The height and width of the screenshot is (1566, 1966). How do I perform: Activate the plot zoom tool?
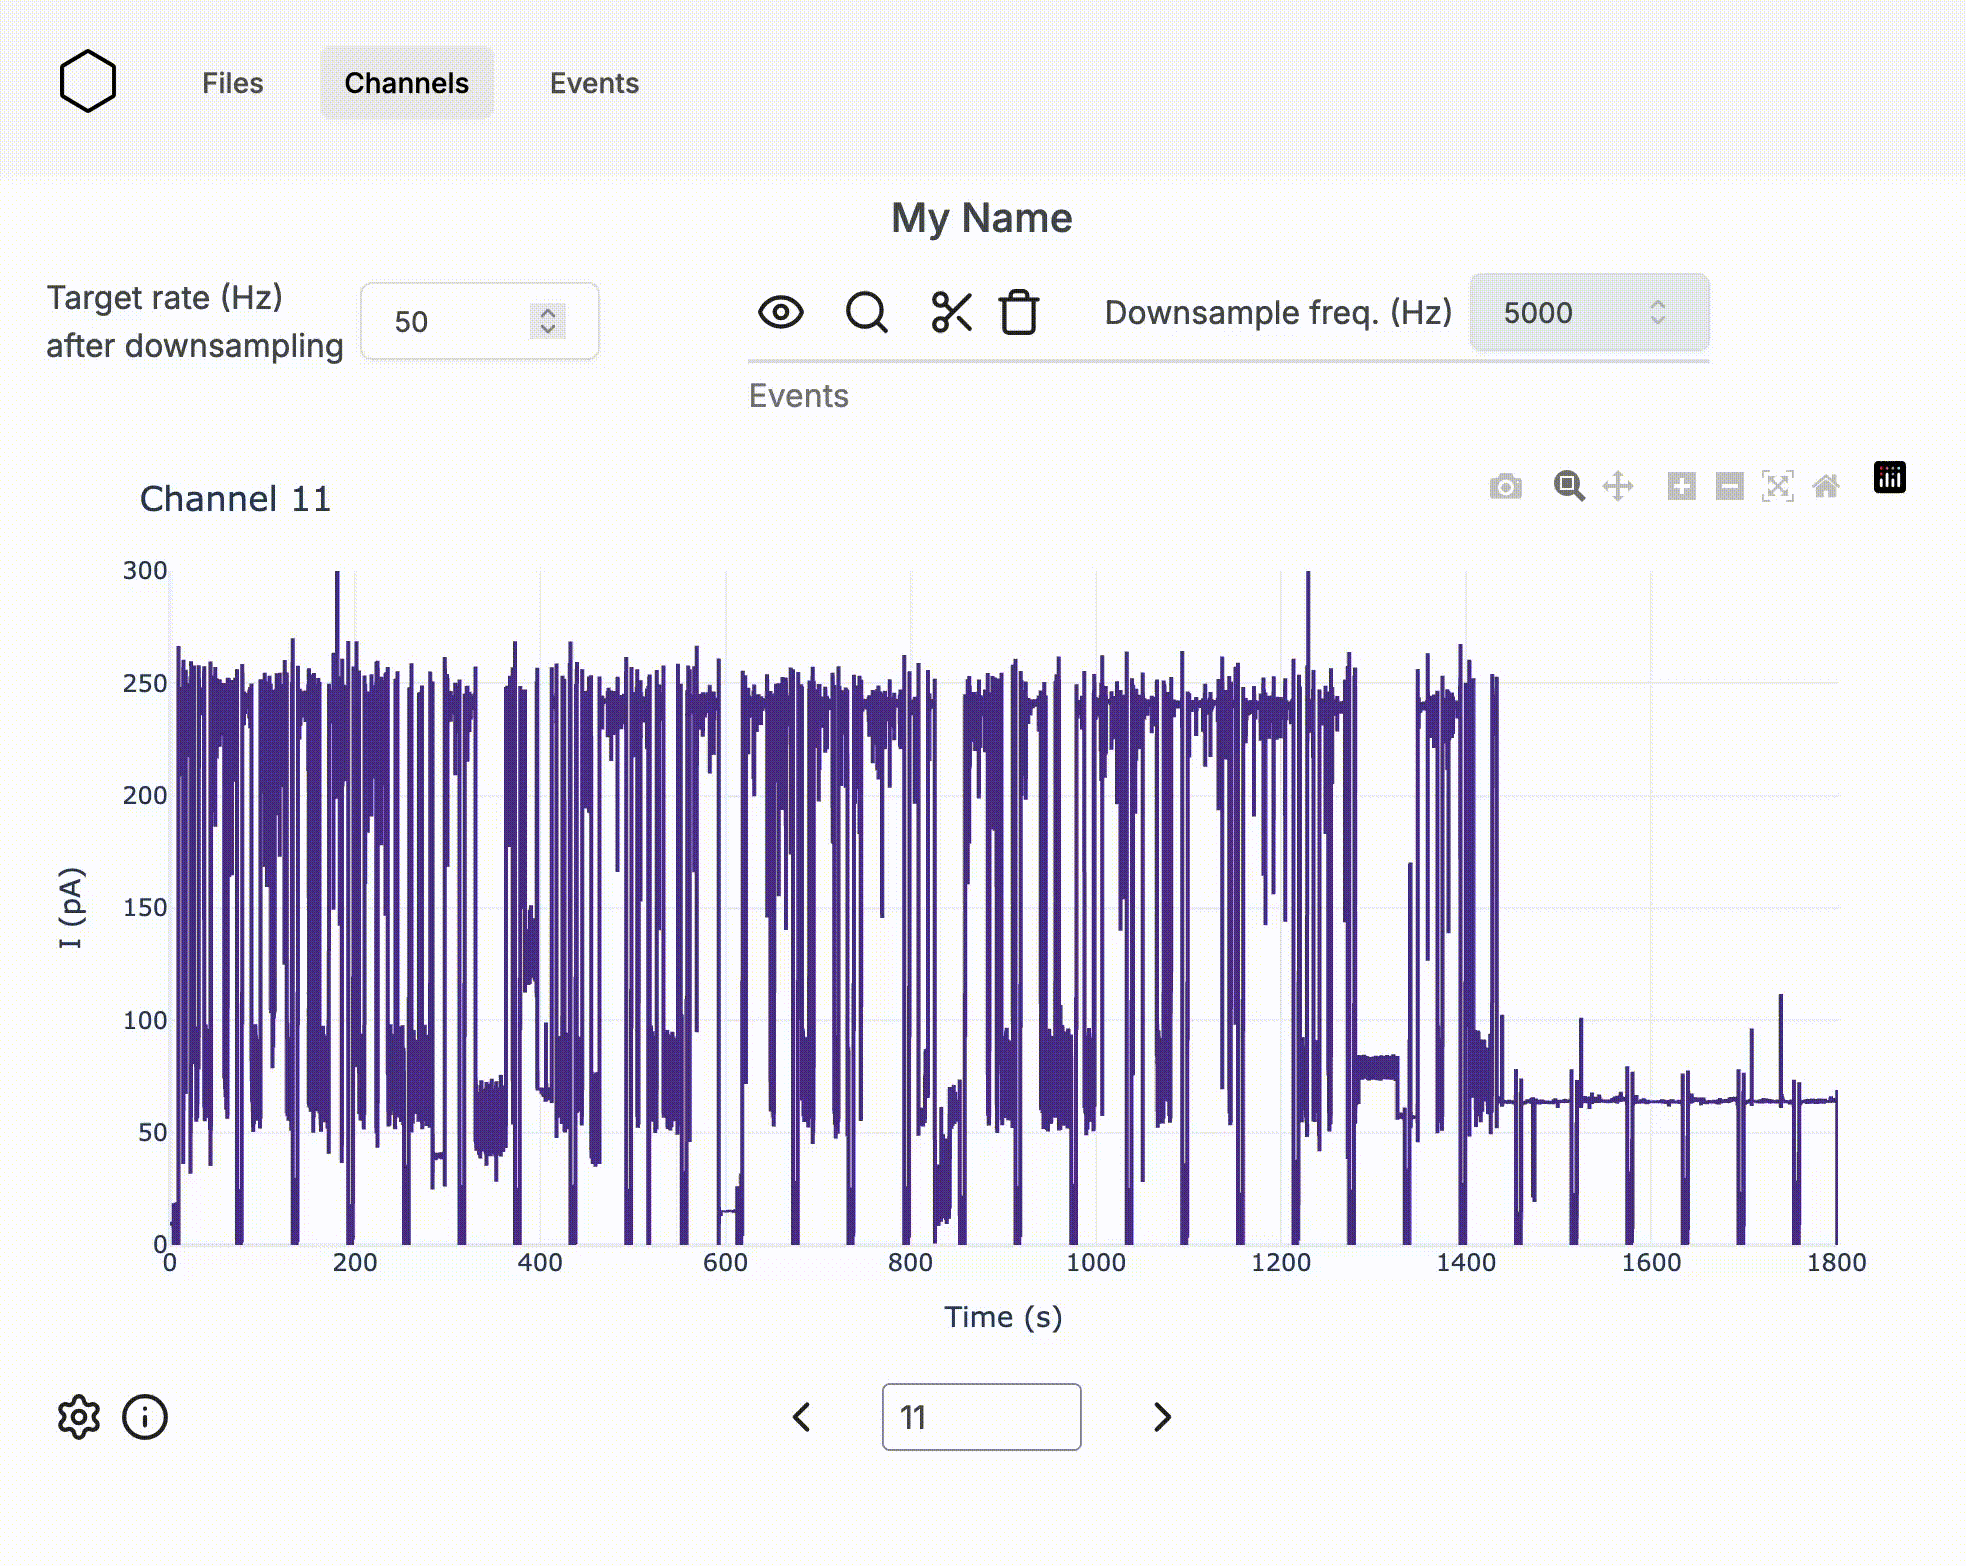[1568, 486]
